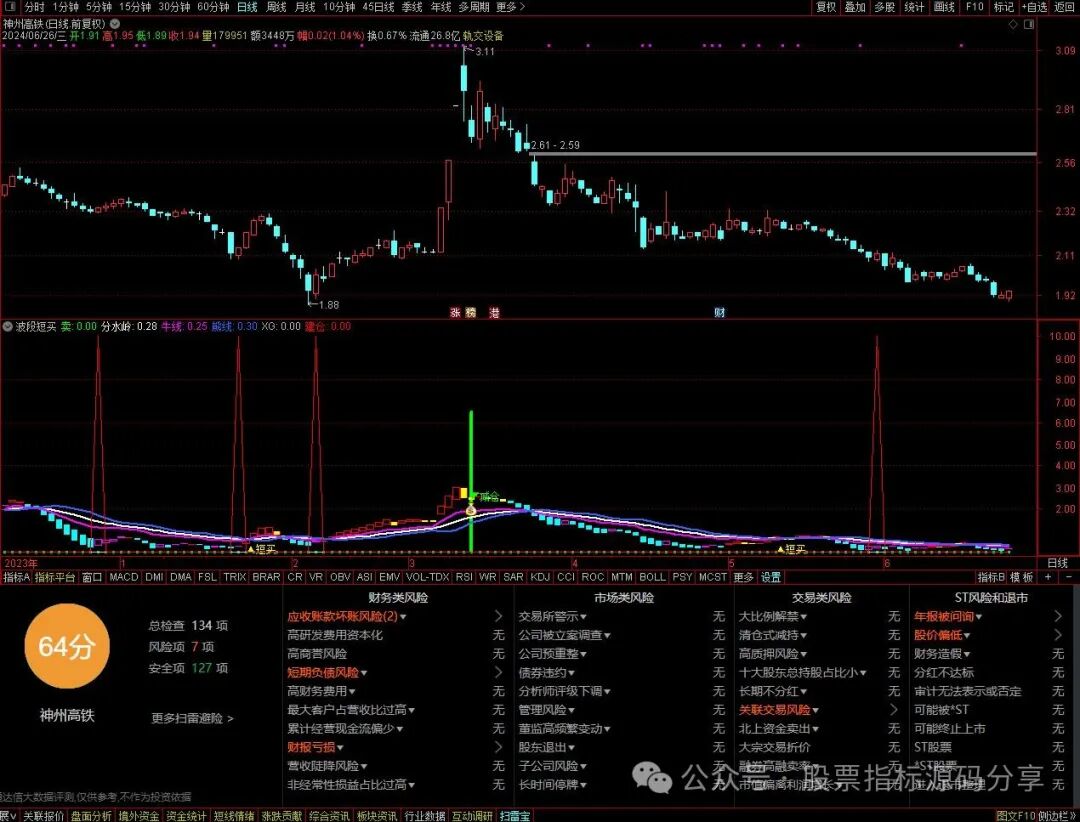This screenshot has height=822, width=1080.
Task: Click the 展 expand button at bottom left
Action: click(8, 816)
